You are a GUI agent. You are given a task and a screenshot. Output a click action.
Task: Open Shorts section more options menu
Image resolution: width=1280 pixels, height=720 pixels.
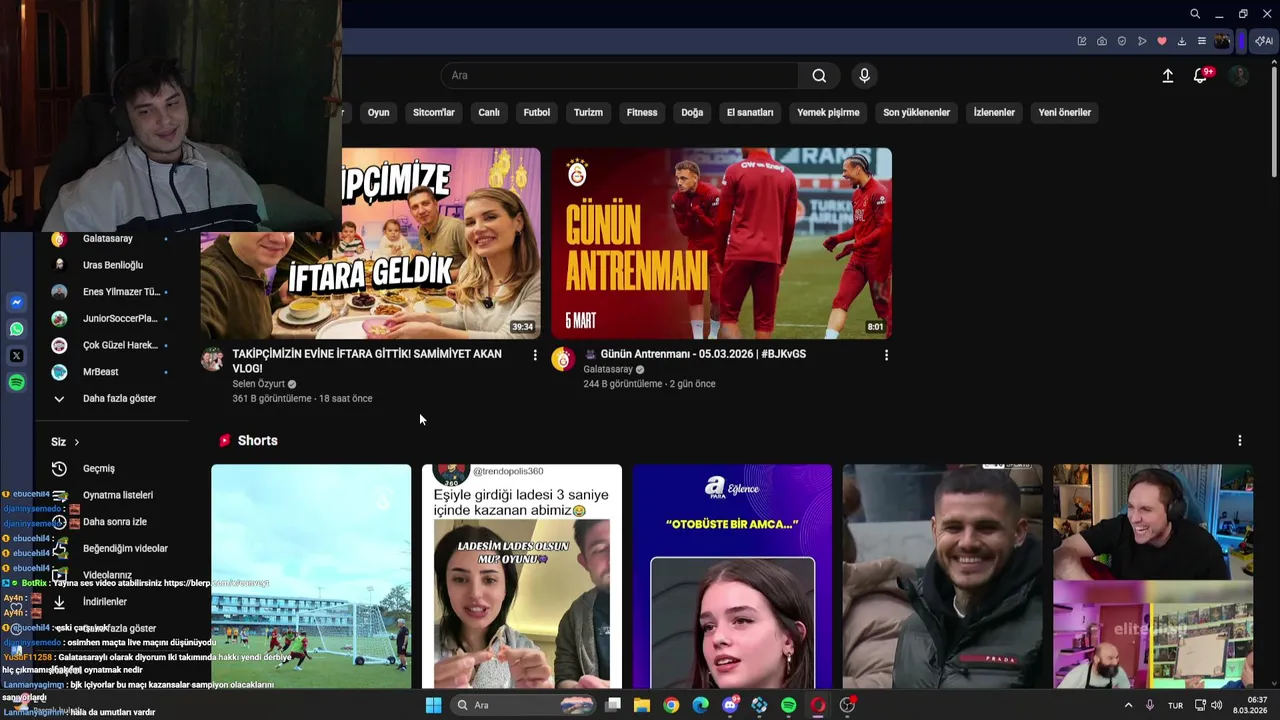click(x=1240, y=441)
